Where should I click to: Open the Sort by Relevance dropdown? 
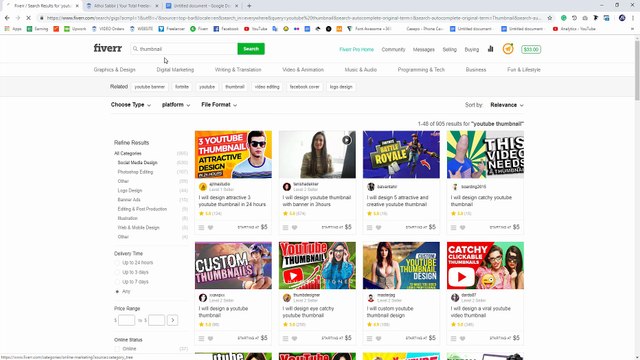[507, 105]
